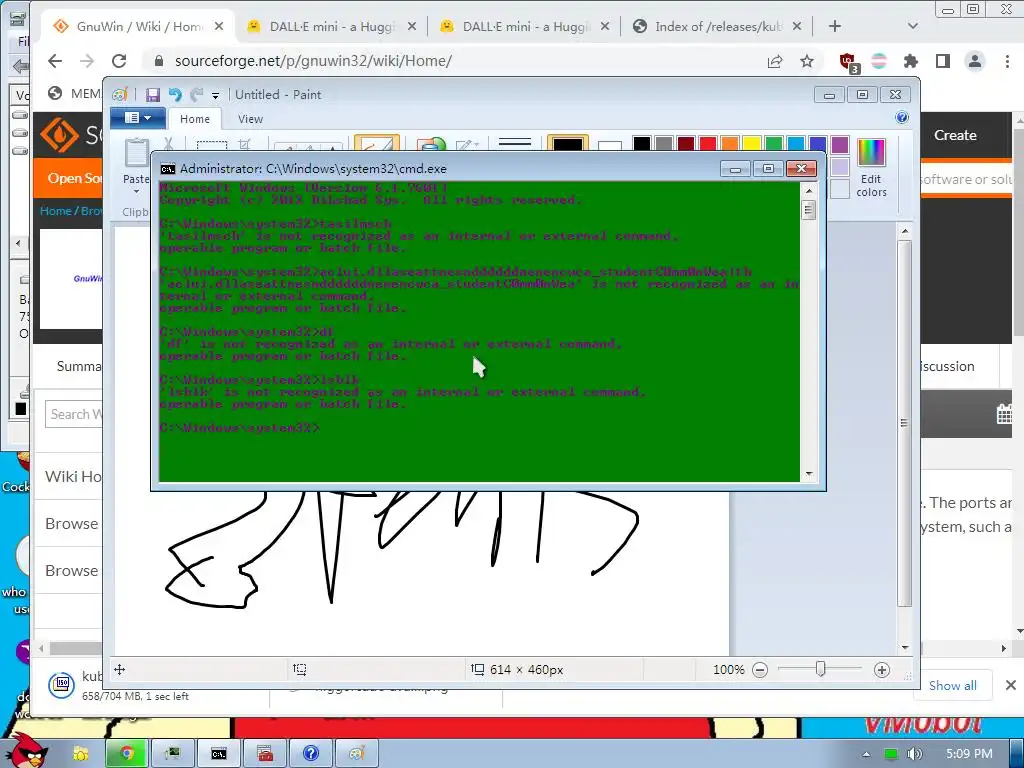Click the Forward arrow in Chrome

coord(87,61)
